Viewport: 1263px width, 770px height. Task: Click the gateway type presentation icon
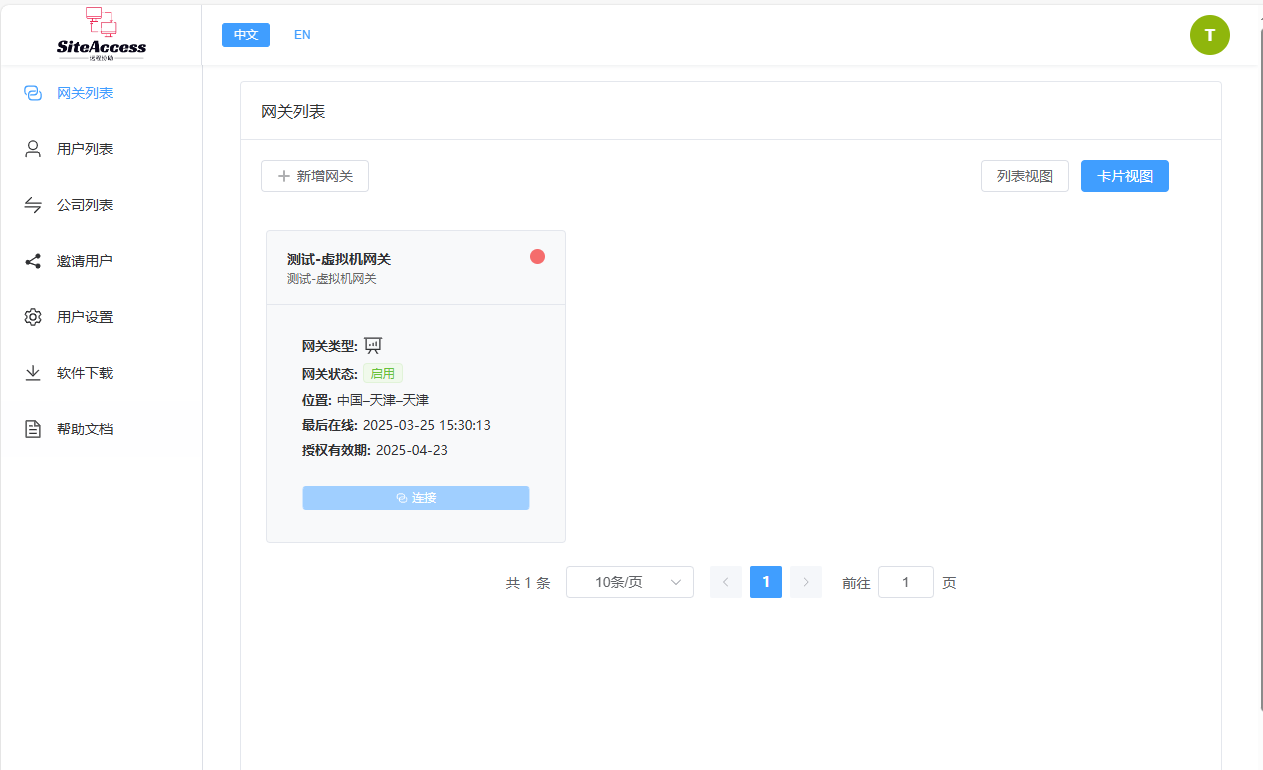tap(373, 346)
